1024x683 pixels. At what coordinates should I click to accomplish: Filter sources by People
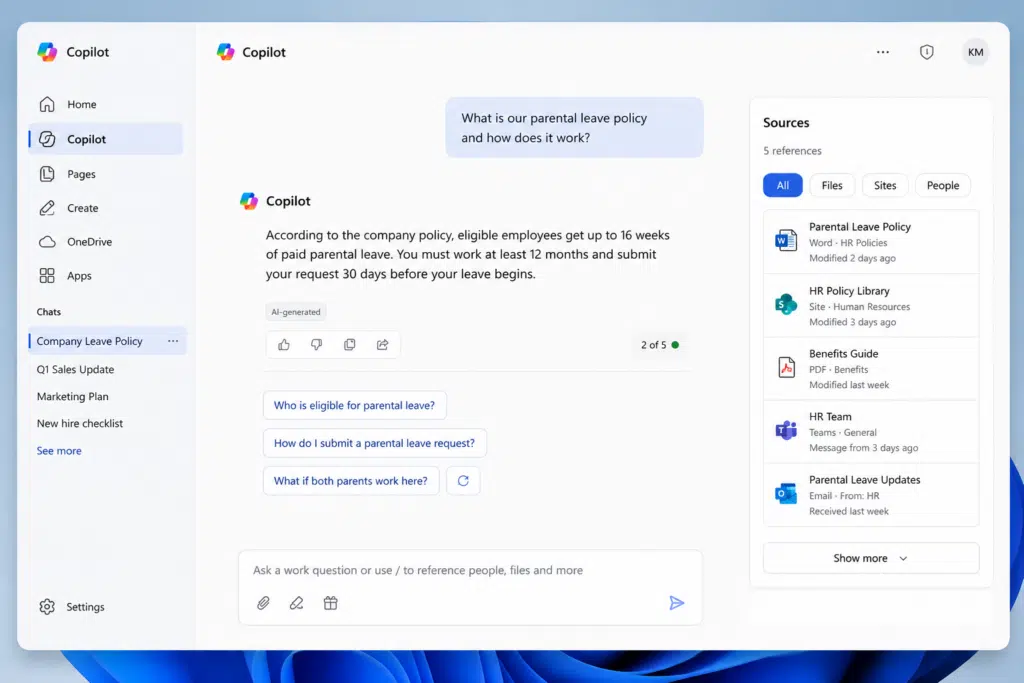coord(943,185)
